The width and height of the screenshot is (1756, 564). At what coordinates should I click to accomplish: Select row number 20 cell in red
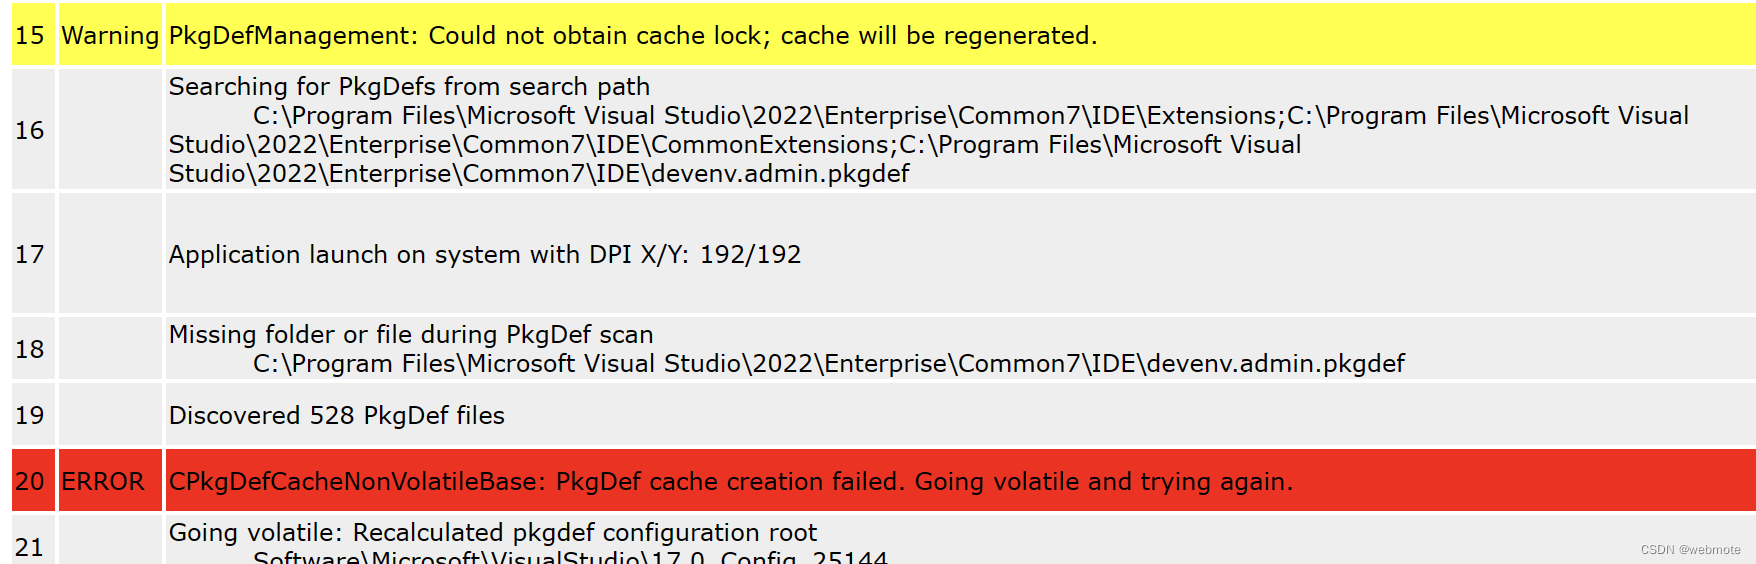[30, 481]
